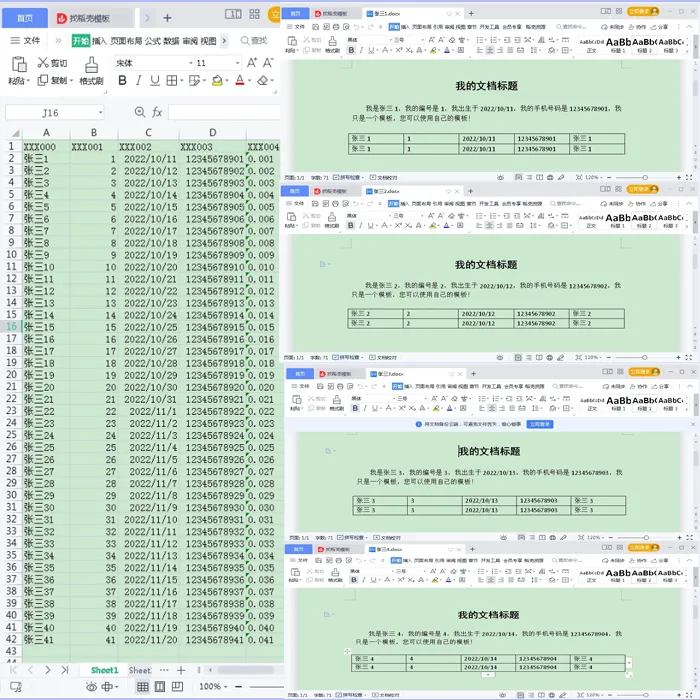This screenshot has height=700, width=700.
Task: Click the eraser clear icon in the spreadsheet
Action: click(x=263, y=80)
